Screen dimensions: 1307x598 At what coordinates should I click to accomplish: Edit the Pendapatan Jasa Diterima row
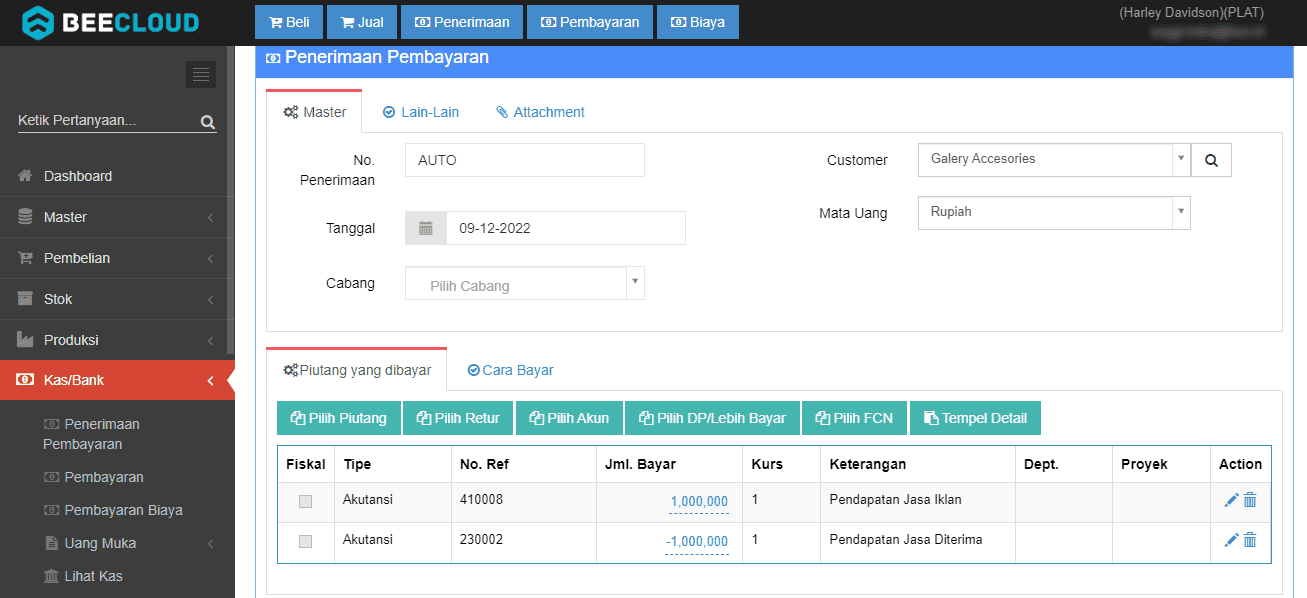(1232, 540)
